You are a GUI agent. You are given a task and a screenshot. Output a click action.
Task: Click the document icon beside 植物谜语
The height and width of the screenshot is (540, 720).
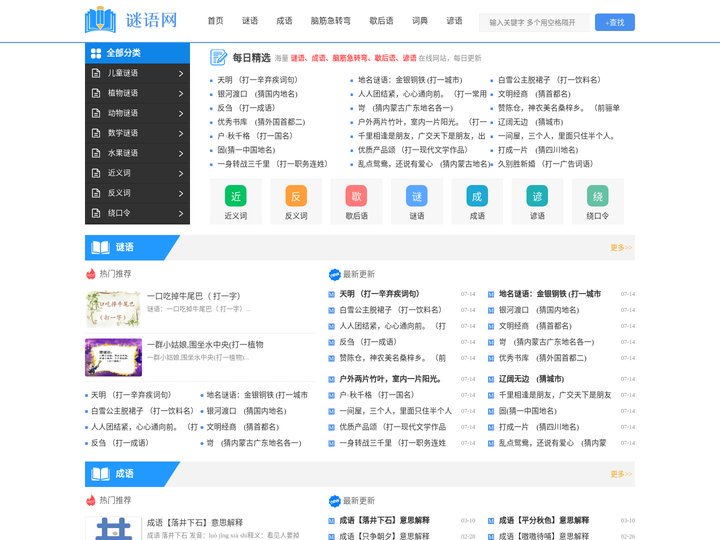tap(96, 93)
